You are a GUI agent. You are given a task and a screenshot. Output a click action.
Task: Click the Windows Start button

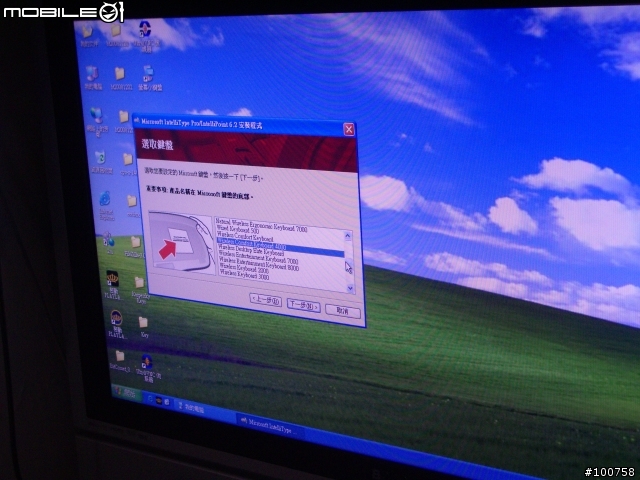click(127, 392)
